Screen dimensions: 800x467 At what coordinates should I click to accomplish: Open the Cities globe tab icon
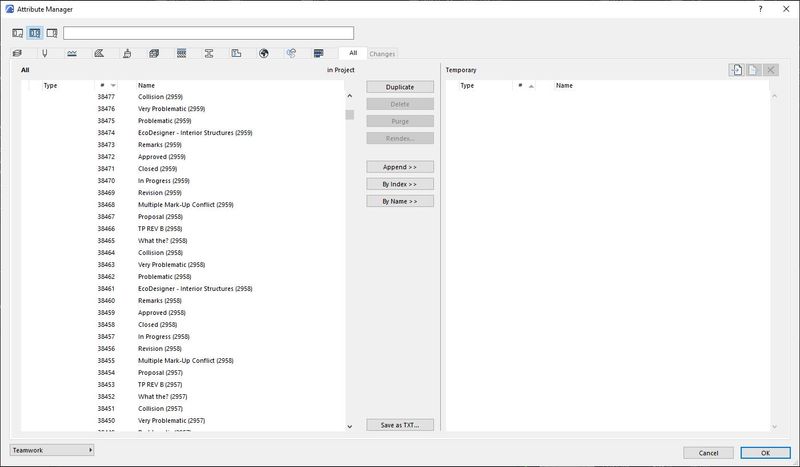(x=264, y=53)
